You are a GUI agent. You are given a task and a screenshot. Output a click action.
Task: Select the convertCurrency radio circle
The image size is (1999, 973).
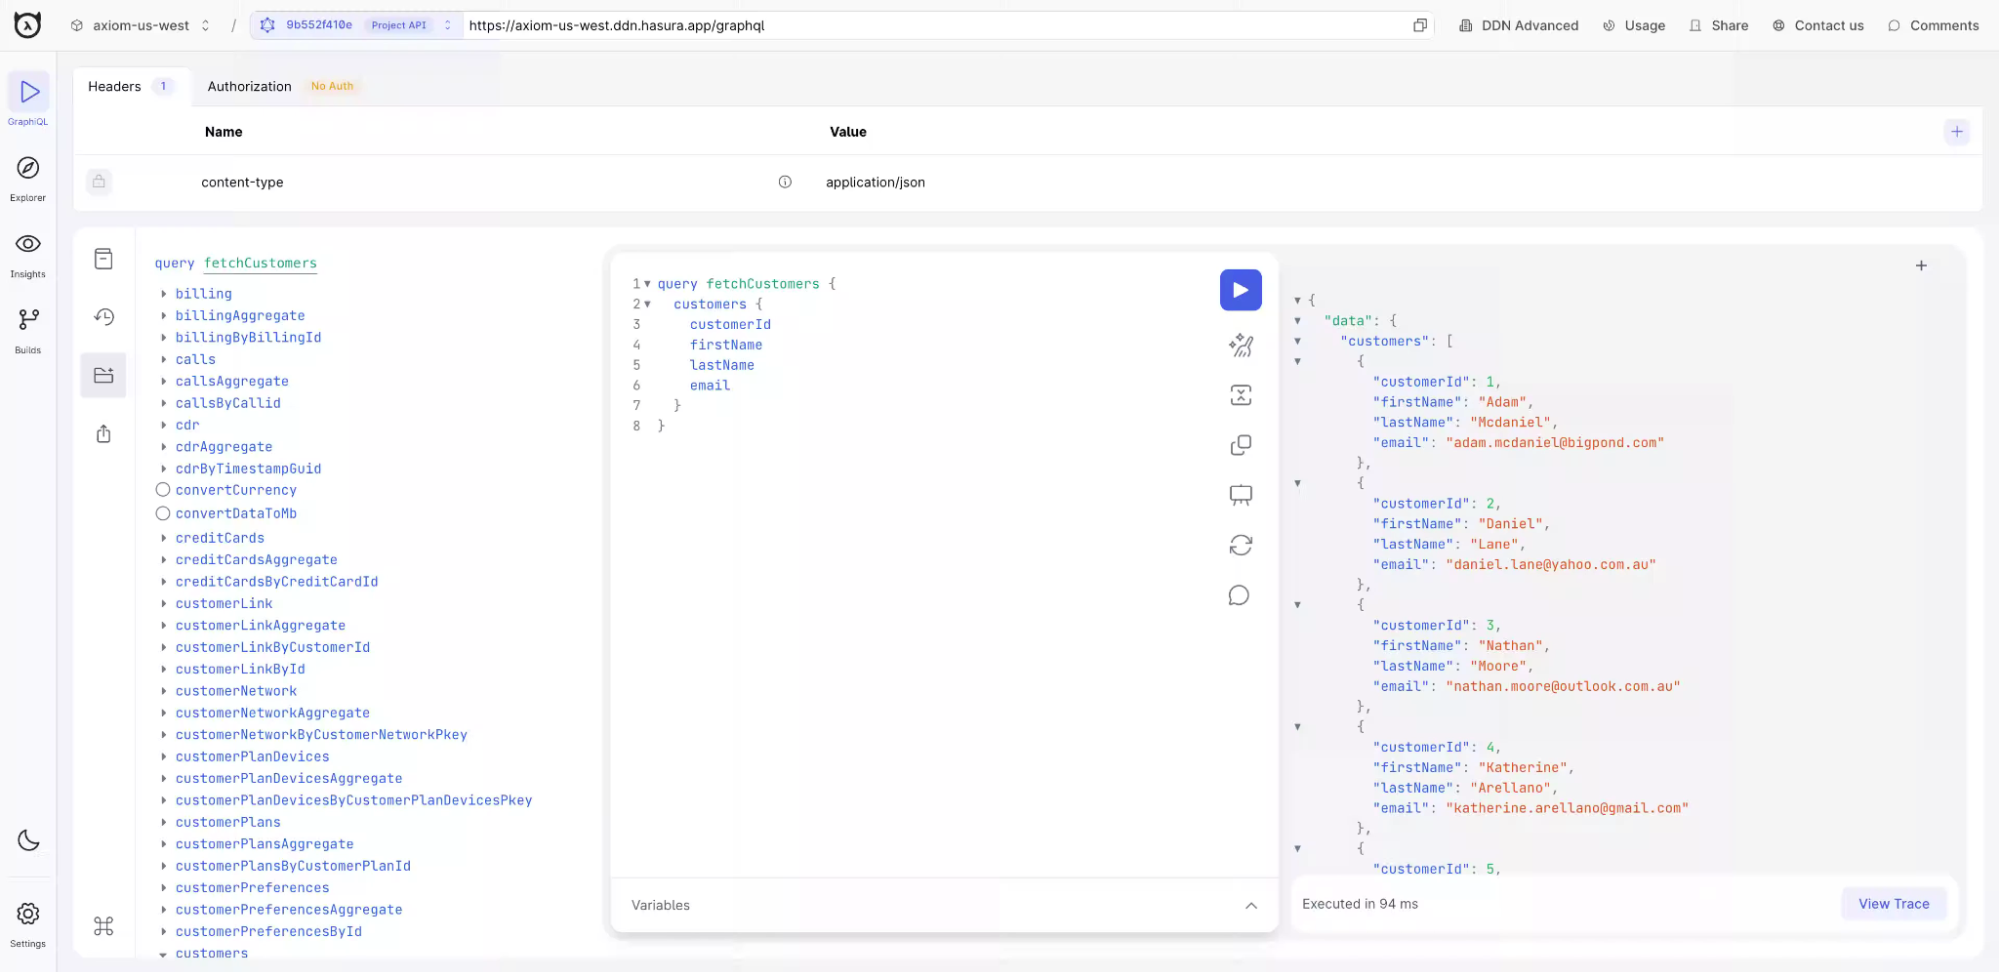(x=163, y=490)
